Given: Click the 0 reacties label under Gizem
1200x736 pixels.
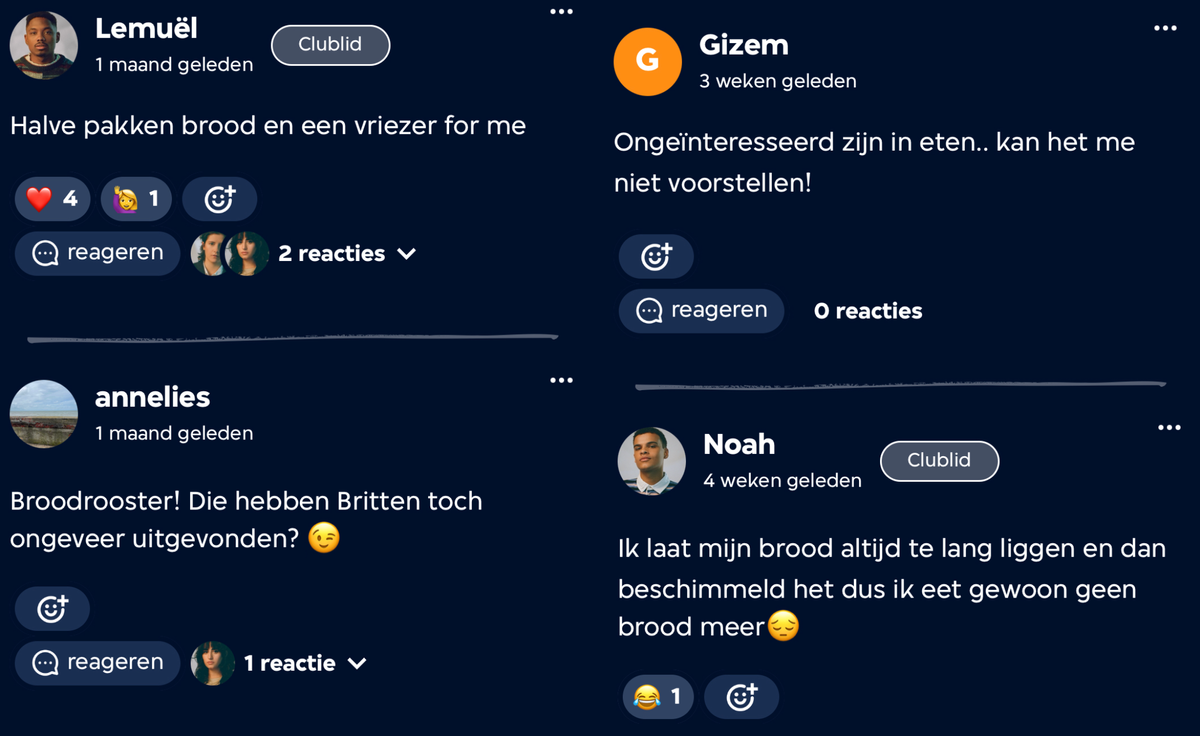Looking at the screenshot, I should (868, 312).
